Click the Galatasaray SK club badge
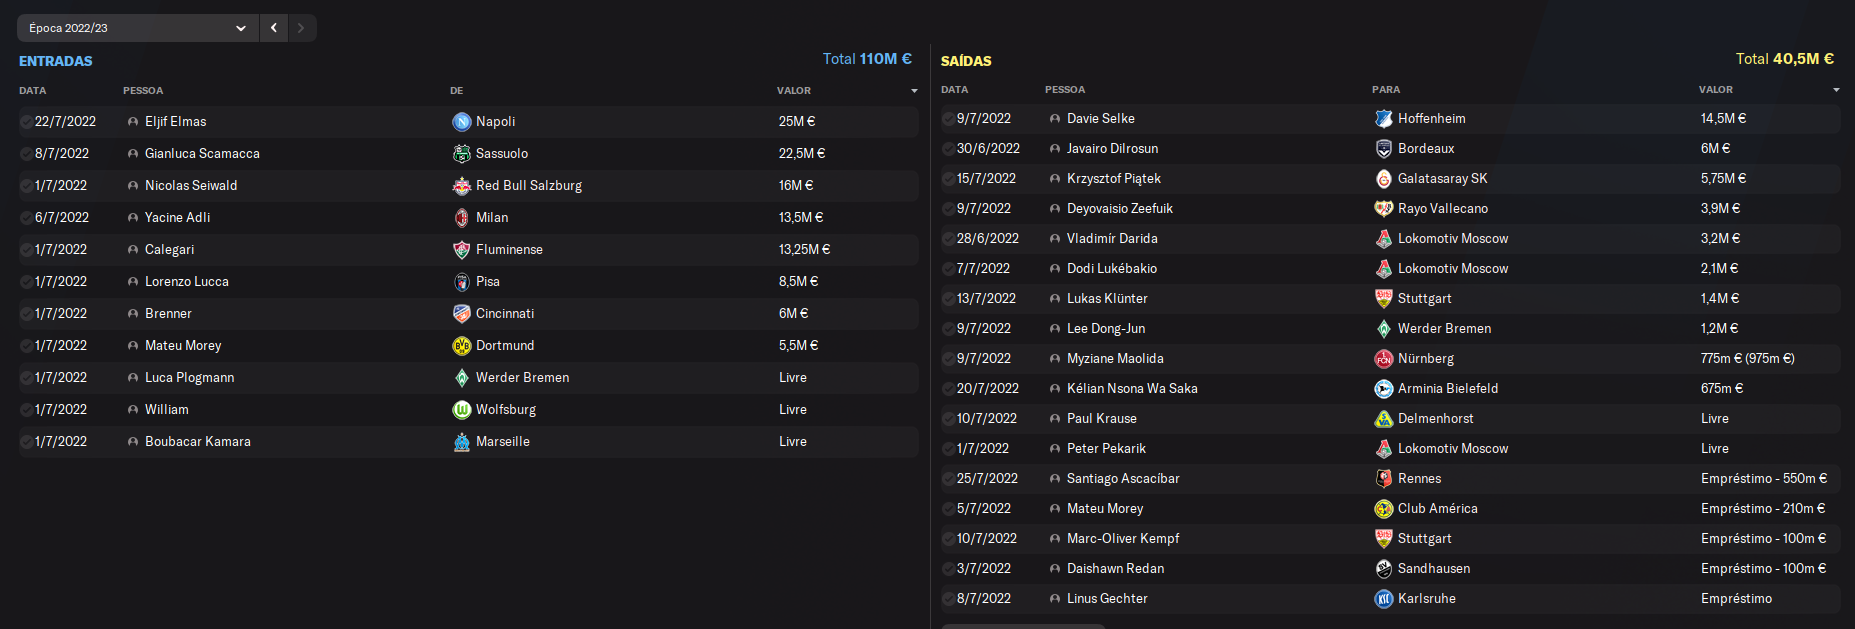This screenshot has height=629, width=1855. (1383, 179)
